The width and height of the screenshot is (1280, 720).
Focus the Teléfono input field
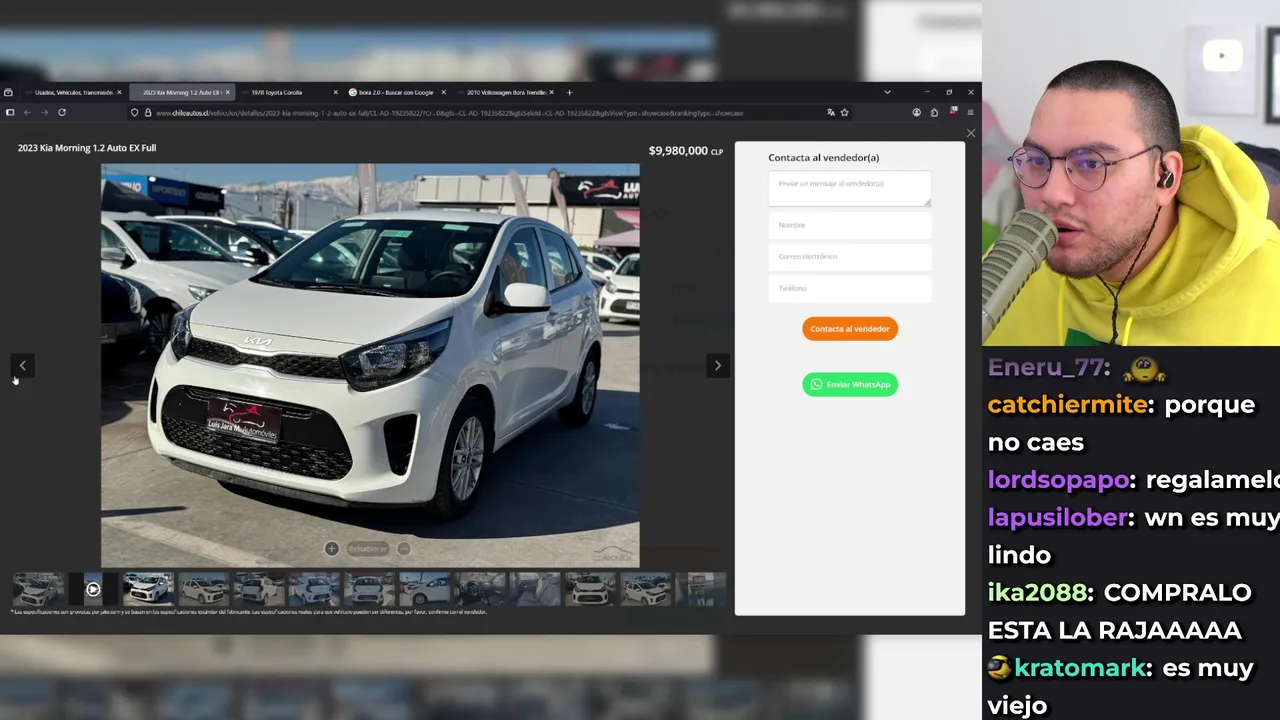[x=849, y=288]
